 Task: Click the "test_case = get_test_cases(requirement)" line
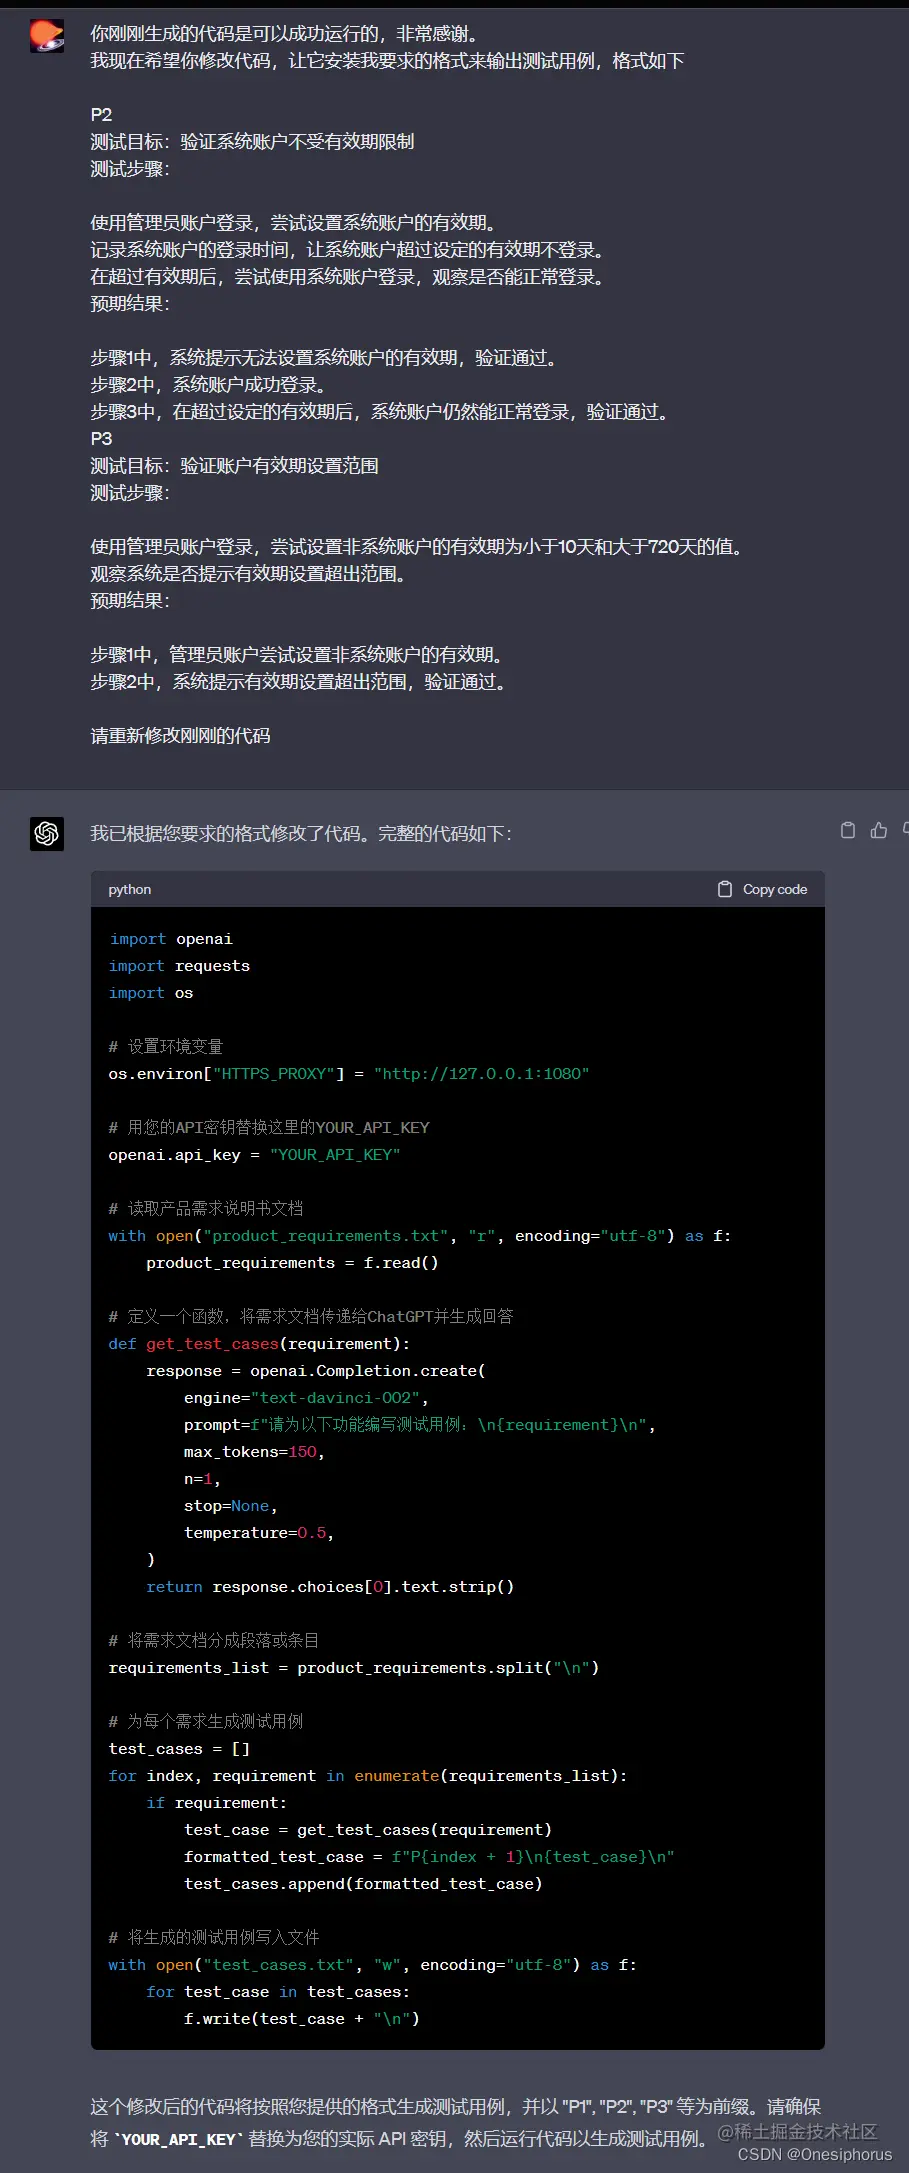coord(368,1829)
